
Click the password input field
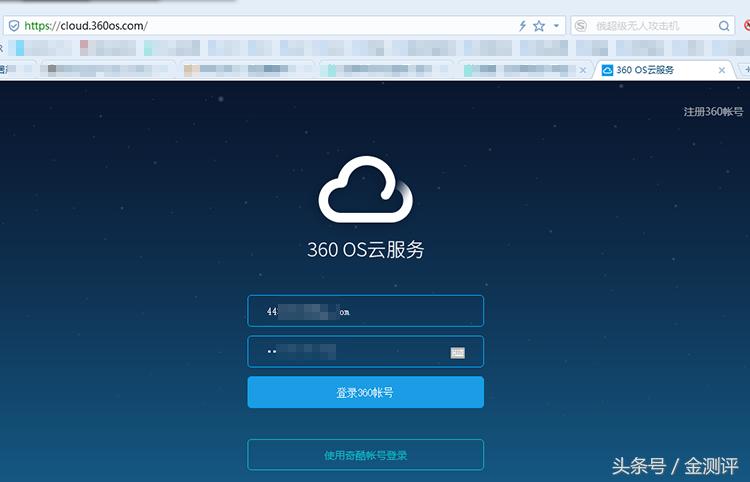(365, 351)
